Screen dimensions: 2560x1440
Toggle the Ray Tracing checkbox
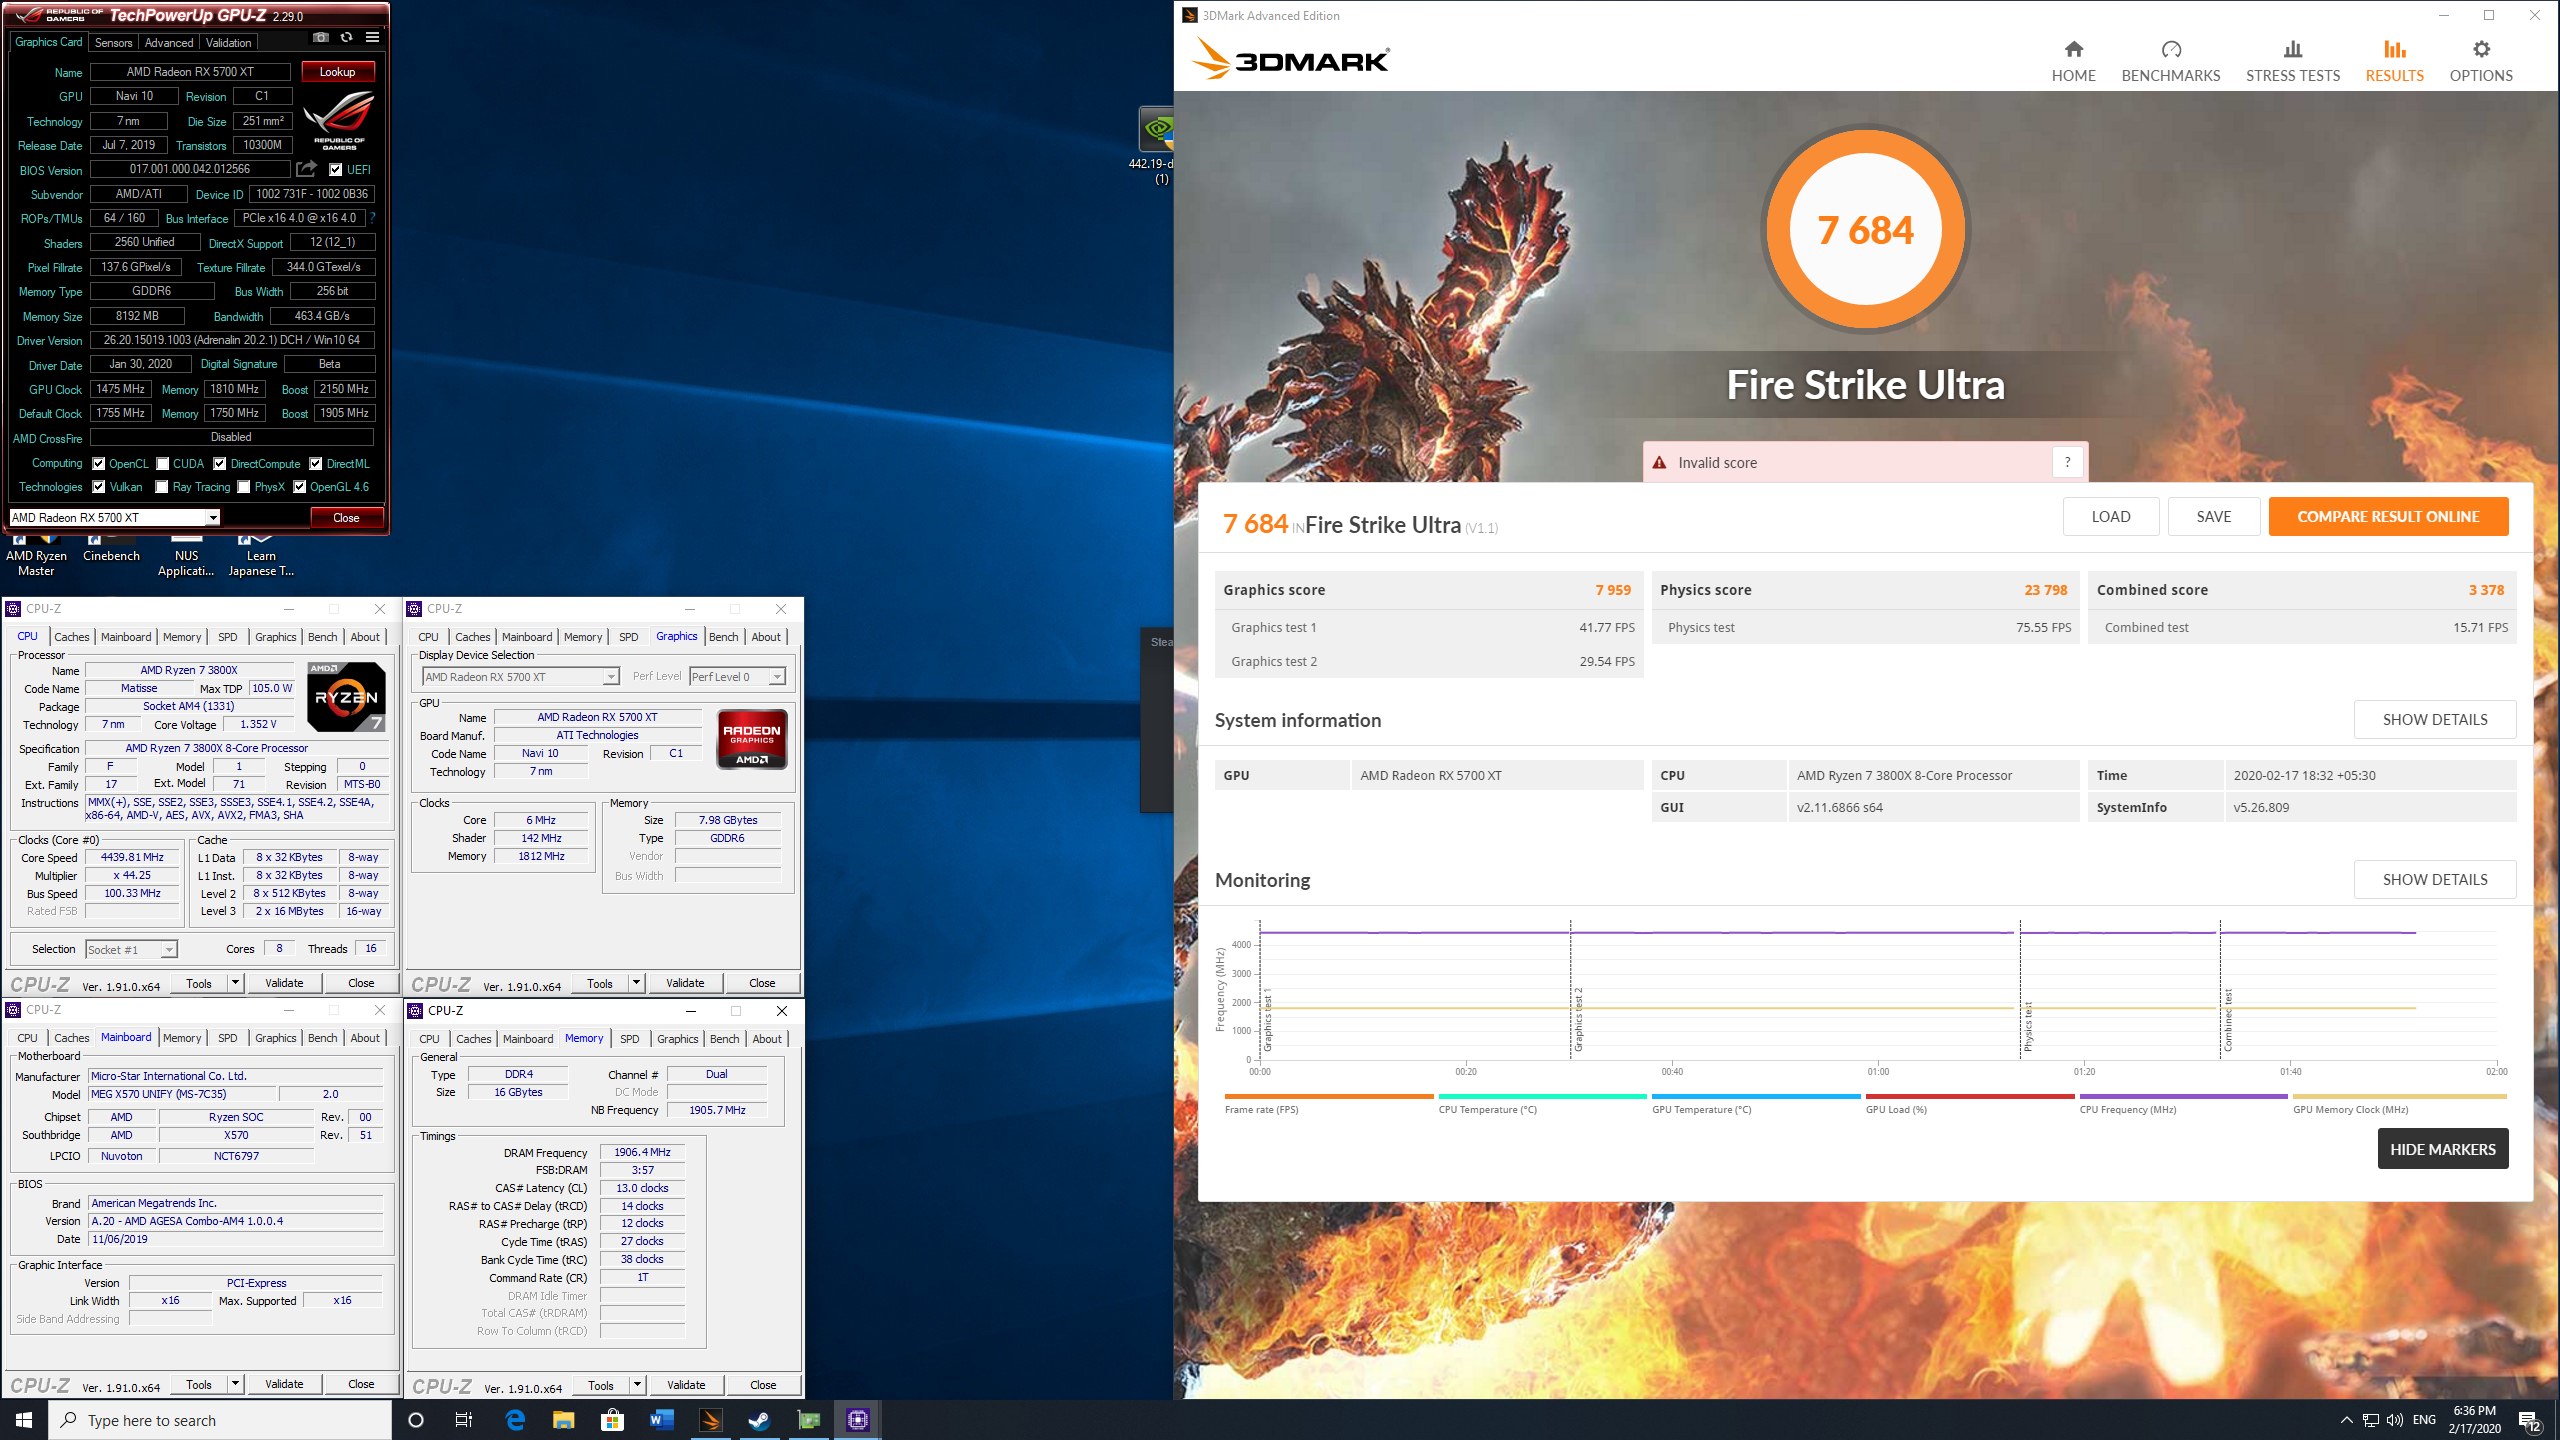(x=162, y=487)
